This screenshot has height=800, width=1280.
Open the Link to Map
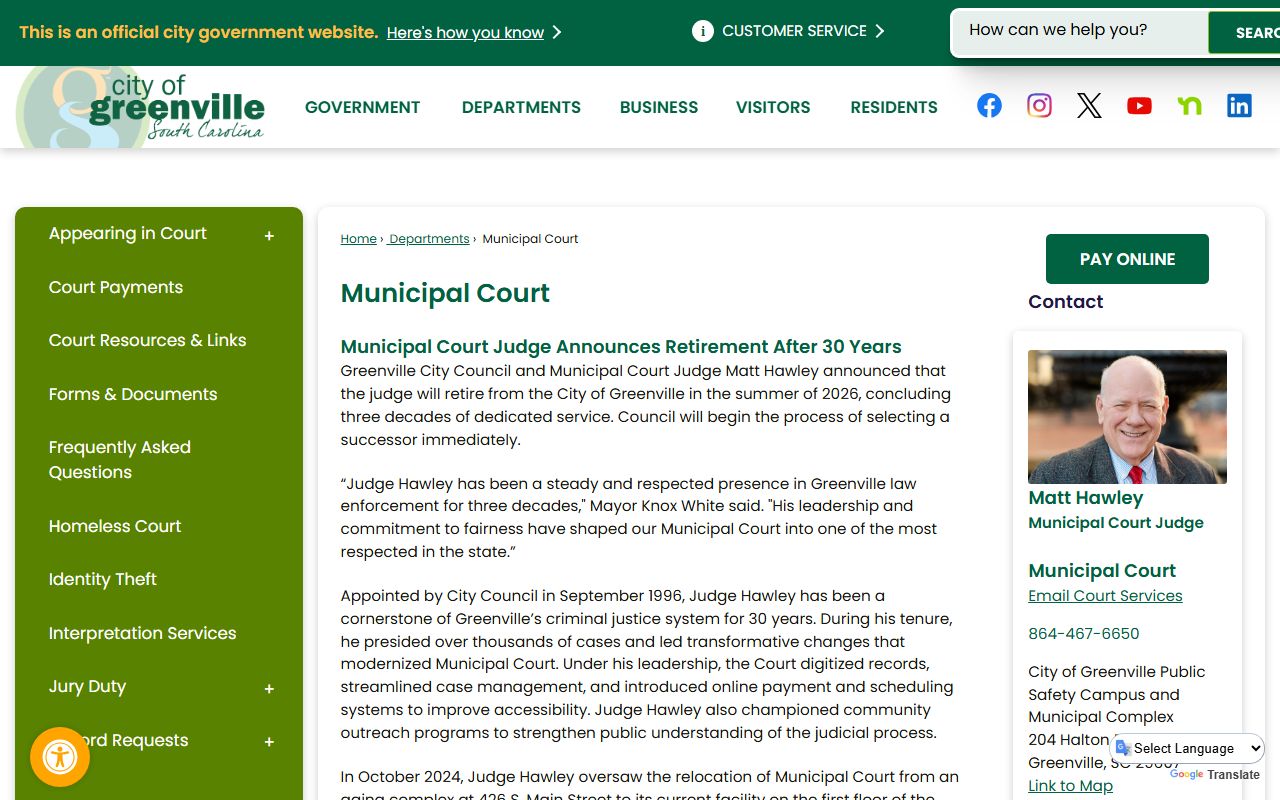1070,786
